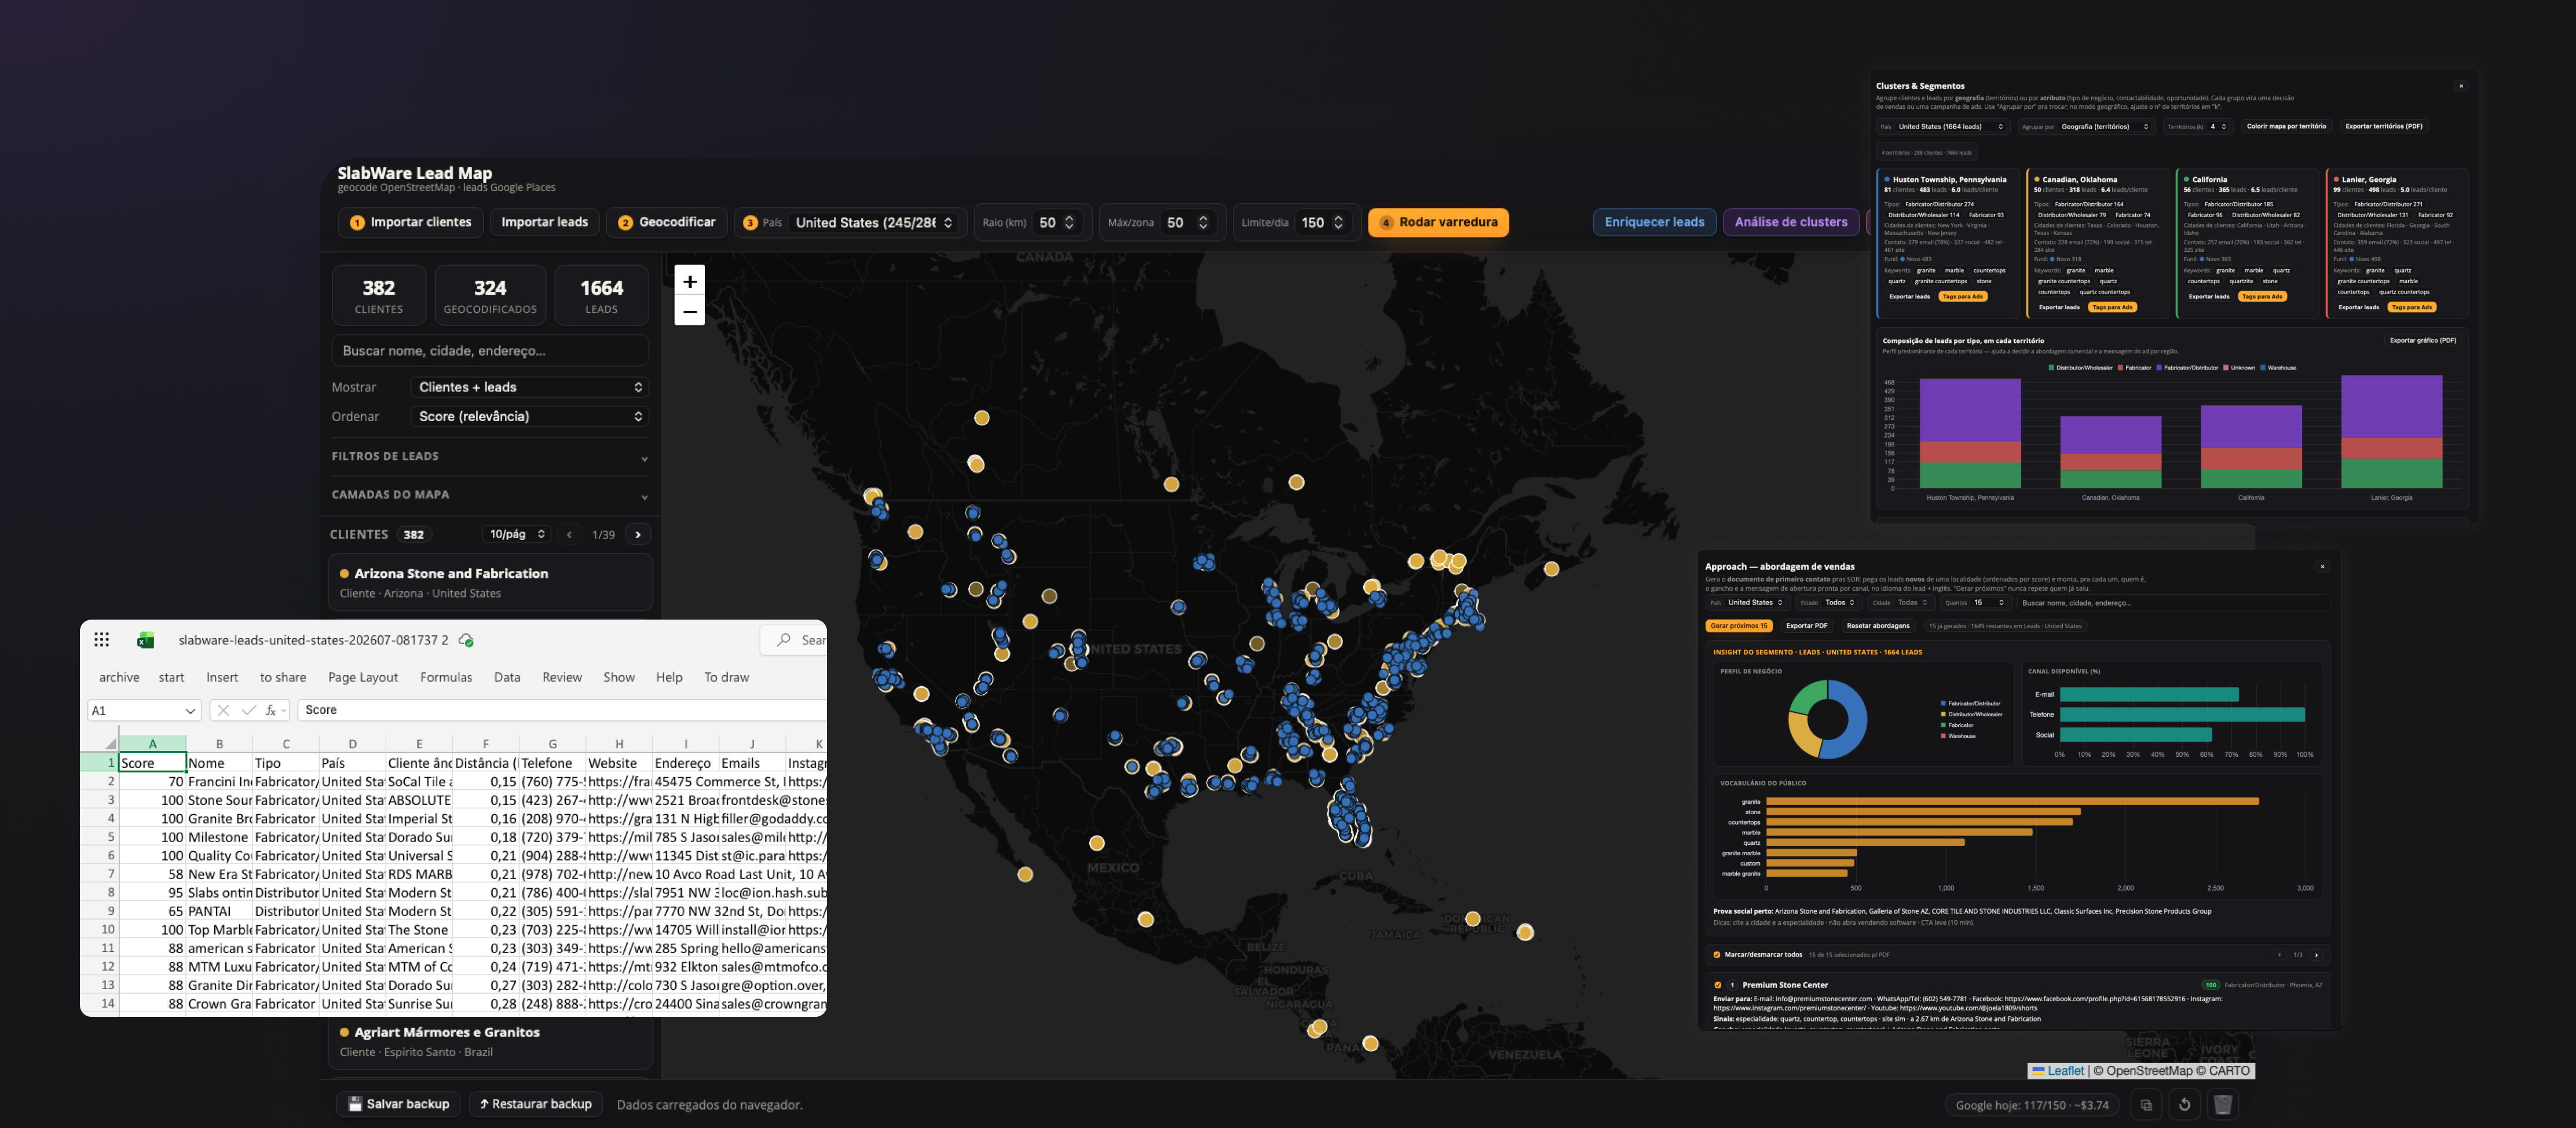
Task: Adjust the Raio (km) stepper
Action: tap(1069, 223)
